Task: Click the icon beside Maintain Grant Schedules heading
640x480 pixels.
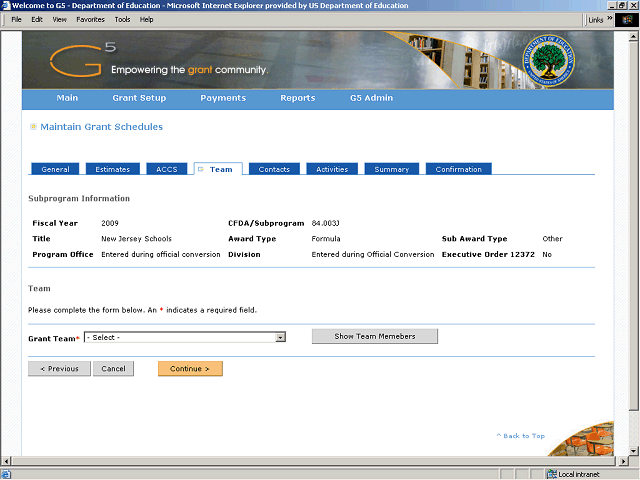Action: tap(33, 127)
